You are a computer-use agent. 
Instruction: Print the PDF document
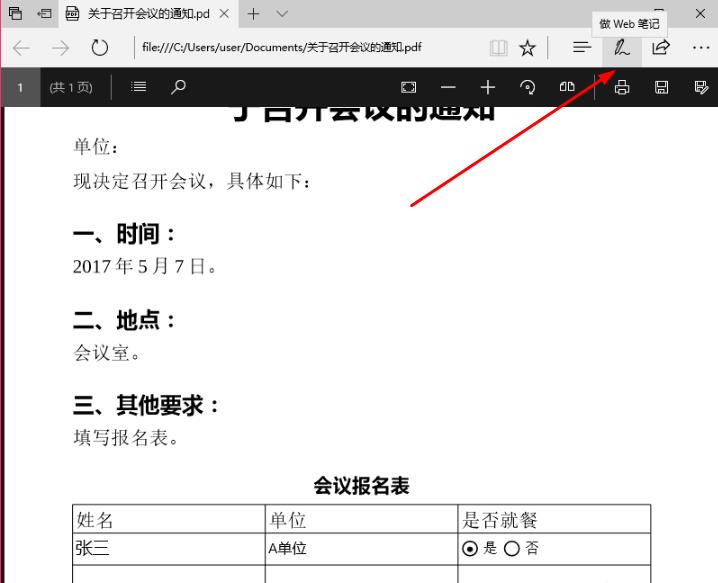click(x=622, y=87)
